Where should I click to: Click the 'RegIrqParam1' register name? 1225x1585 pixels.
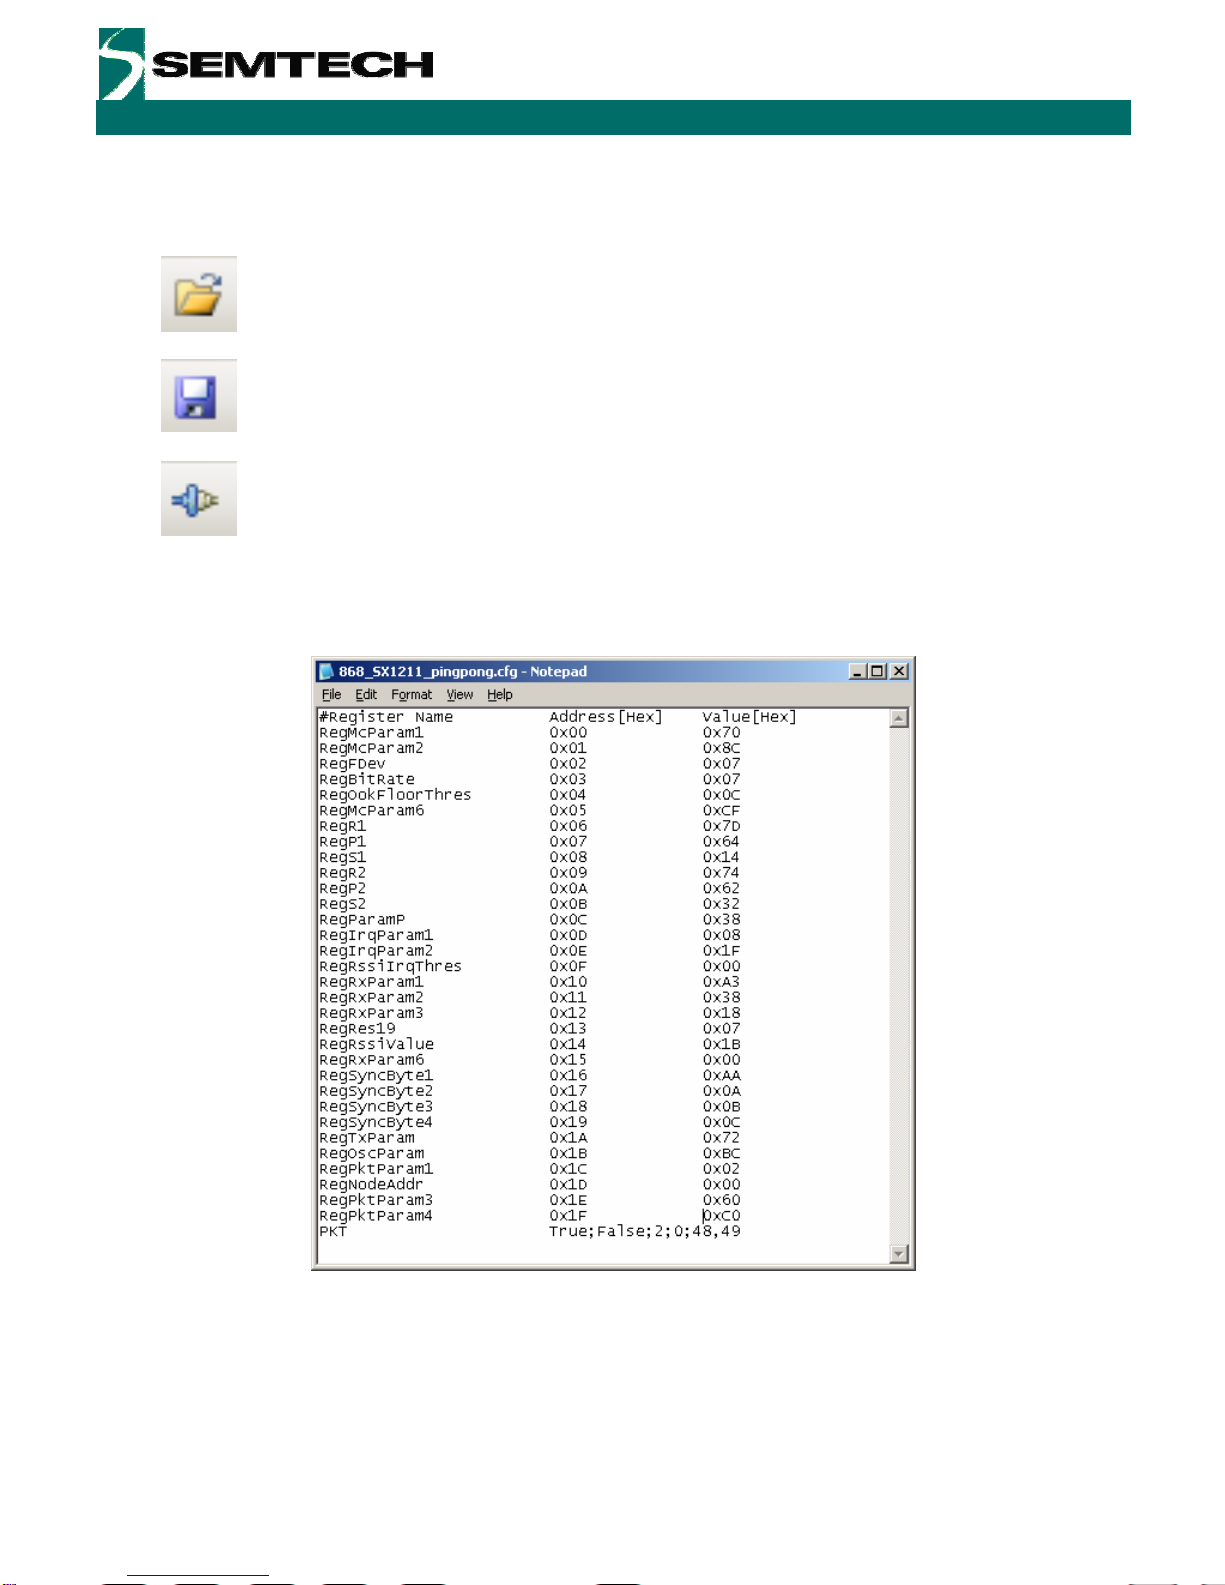(x=376, y=935)
